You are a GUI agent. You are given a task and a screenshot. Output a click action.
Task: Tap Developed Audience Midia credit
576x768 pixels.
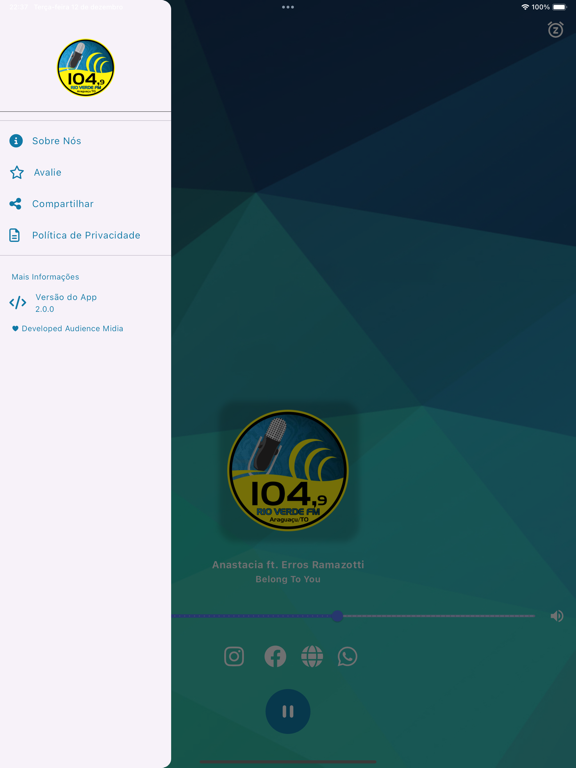pyautogui.click(x=72, y=329)
